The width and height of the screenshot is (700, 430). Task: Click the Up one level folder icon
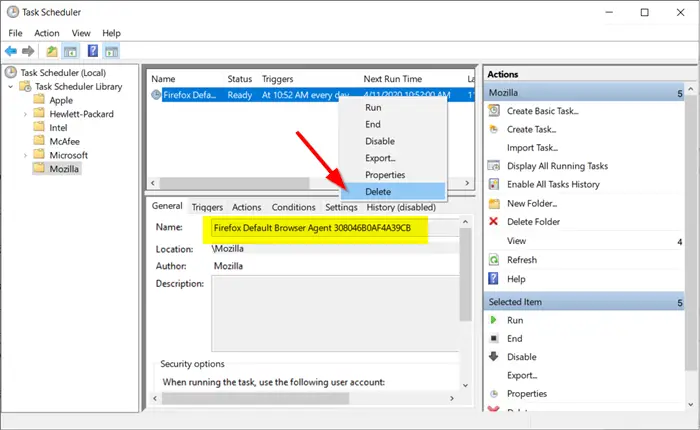pyautogui.click(x=52, y=51)
